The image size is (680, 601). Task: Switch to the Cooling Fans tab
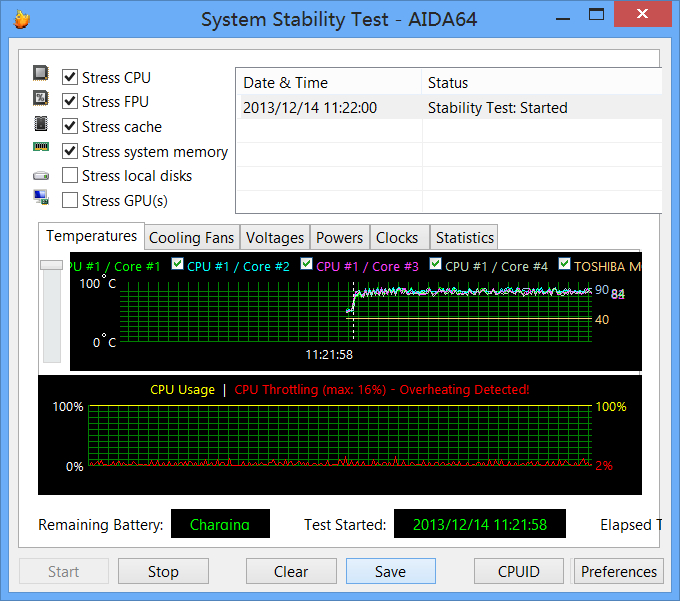coord(191,238)
